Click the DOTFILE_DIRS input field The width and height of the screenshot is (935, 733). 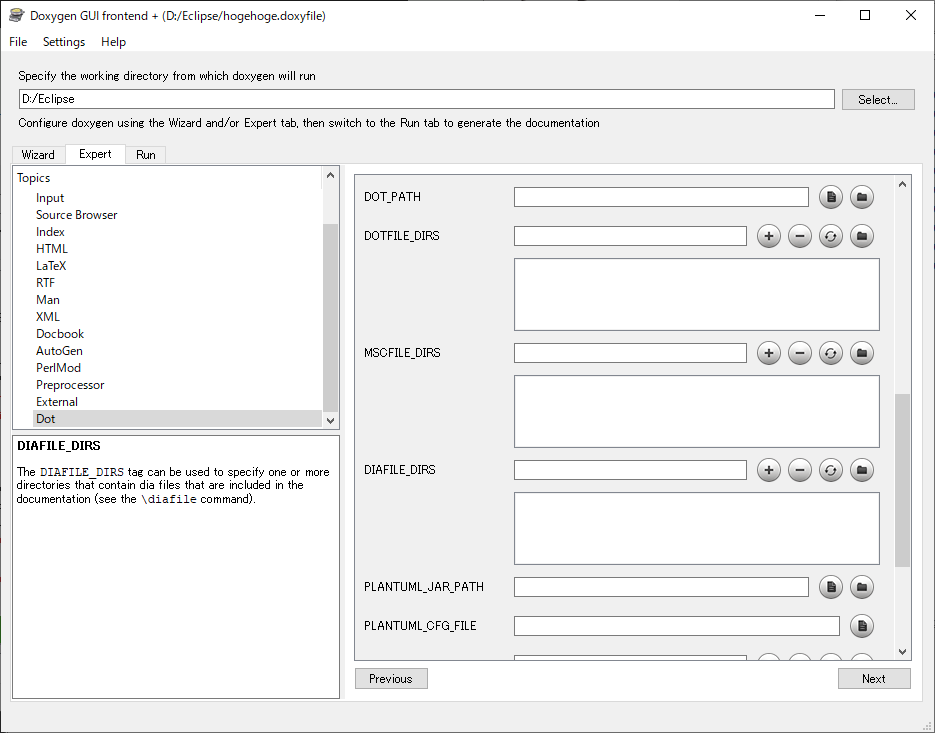630,236
